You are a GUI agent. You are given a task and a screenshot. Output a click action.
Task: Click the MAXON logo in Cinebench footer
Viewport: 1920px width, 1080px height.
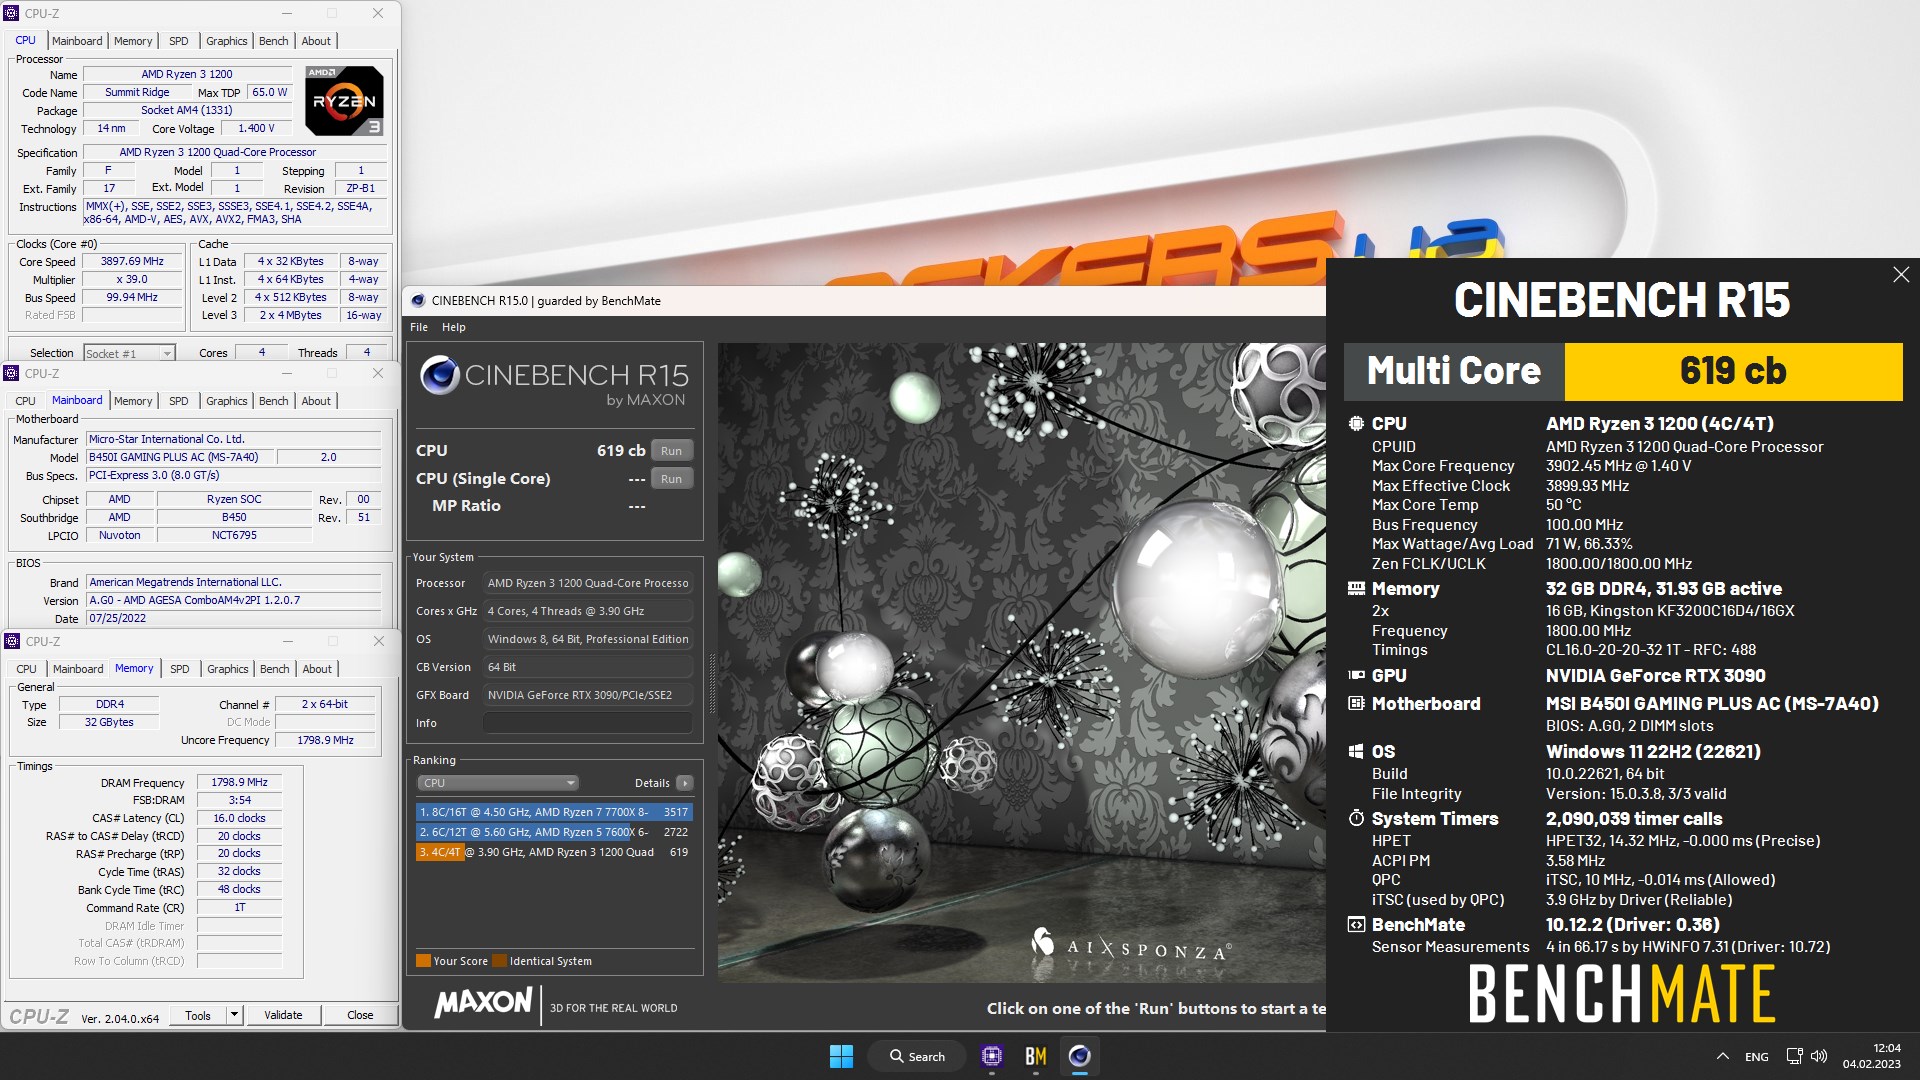484,1003
